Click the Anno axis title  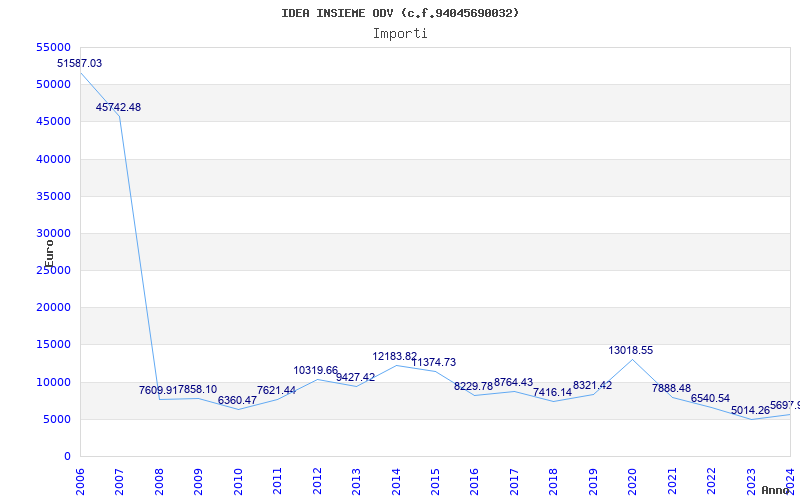[x=776, y=490]
